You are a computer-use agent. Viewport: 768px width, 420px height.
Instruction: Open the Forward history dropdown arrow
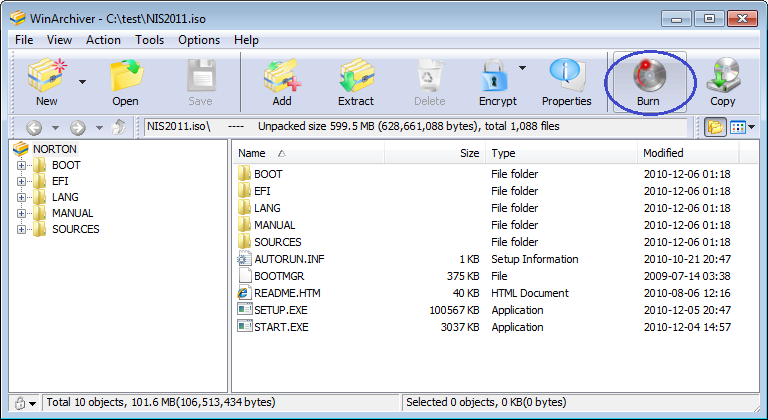point(99,128)
